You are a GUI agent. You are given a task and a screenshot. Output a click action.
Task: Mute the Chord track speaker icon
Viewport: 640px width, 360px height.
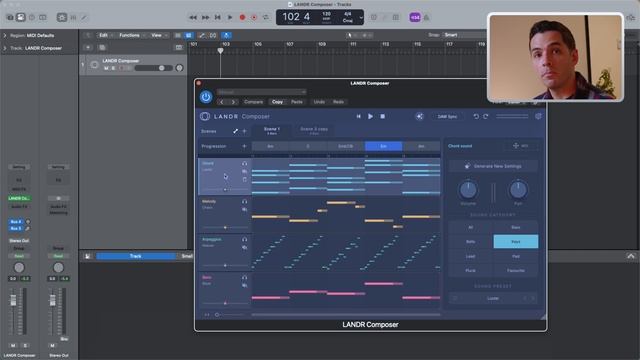(x=244, y=171)
